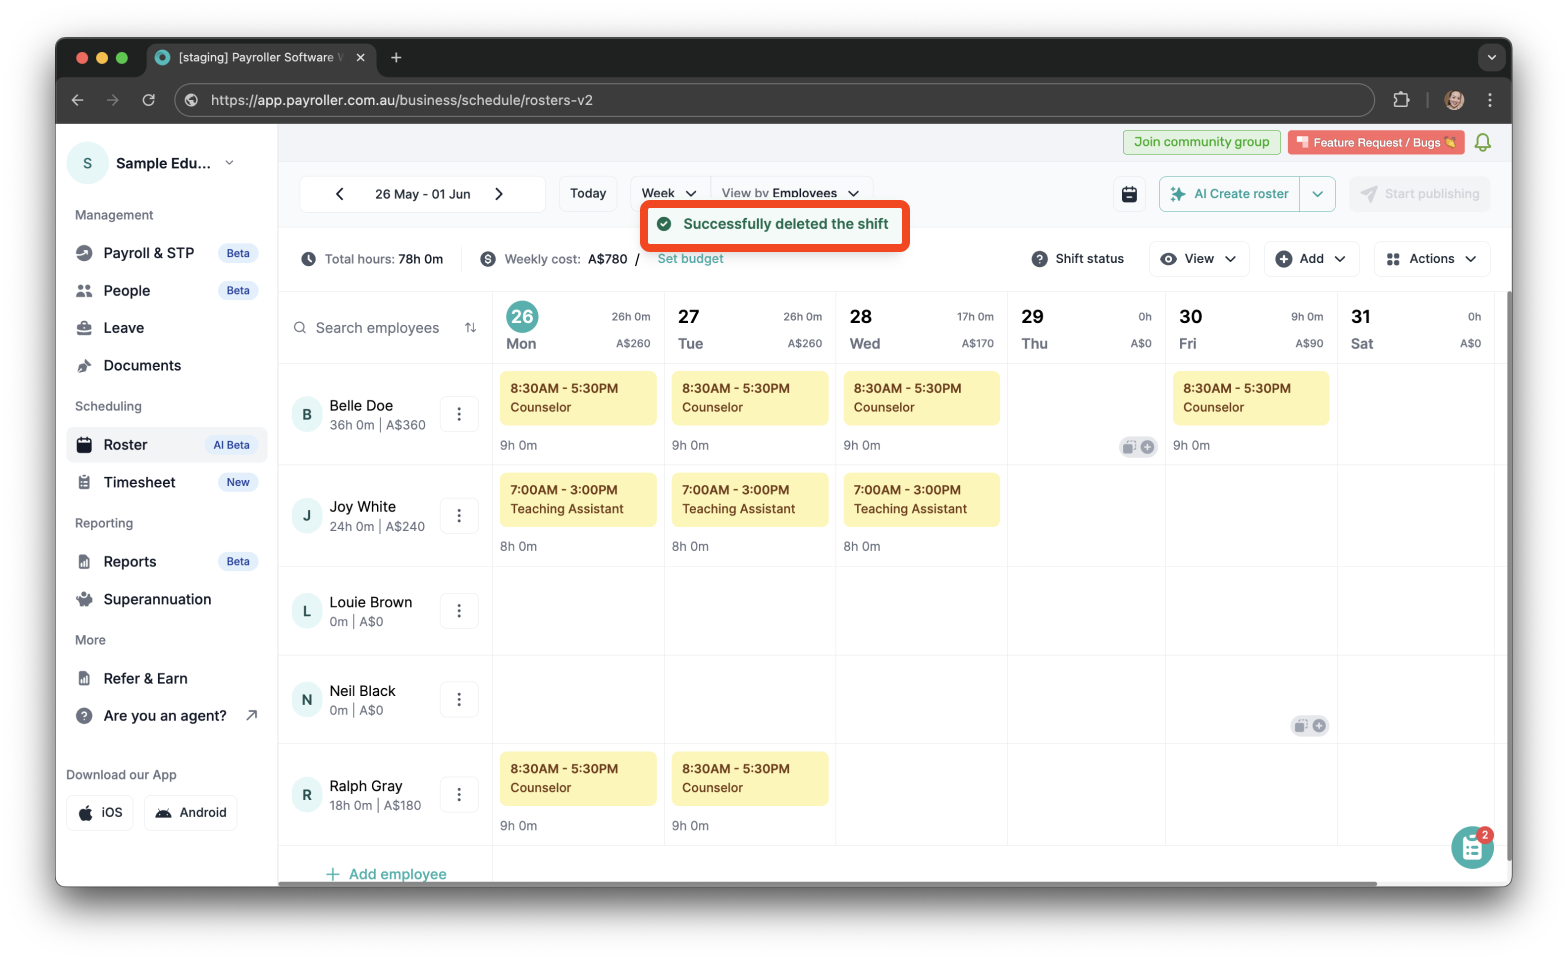This screenshot has height=960, width=1568.
Task: Click the browser address bar
Action: [x=774, y=100]
